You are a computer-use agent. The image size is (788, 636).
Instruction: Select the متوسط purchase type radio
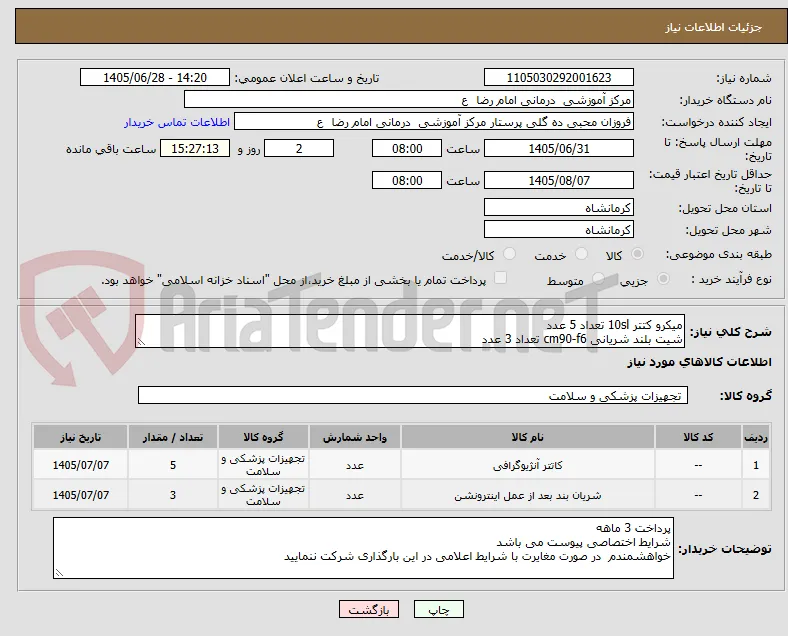tap(598, 278)
